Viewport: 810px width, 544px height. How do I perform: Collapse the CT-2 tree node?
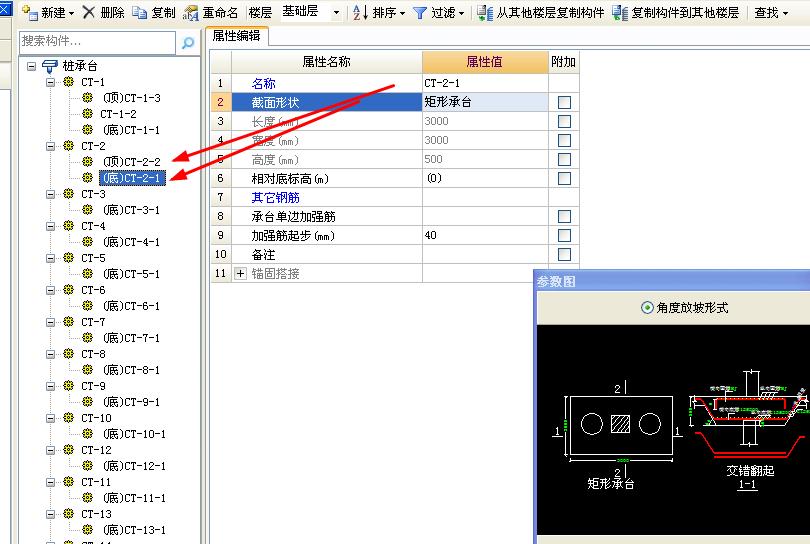(50, 146)
